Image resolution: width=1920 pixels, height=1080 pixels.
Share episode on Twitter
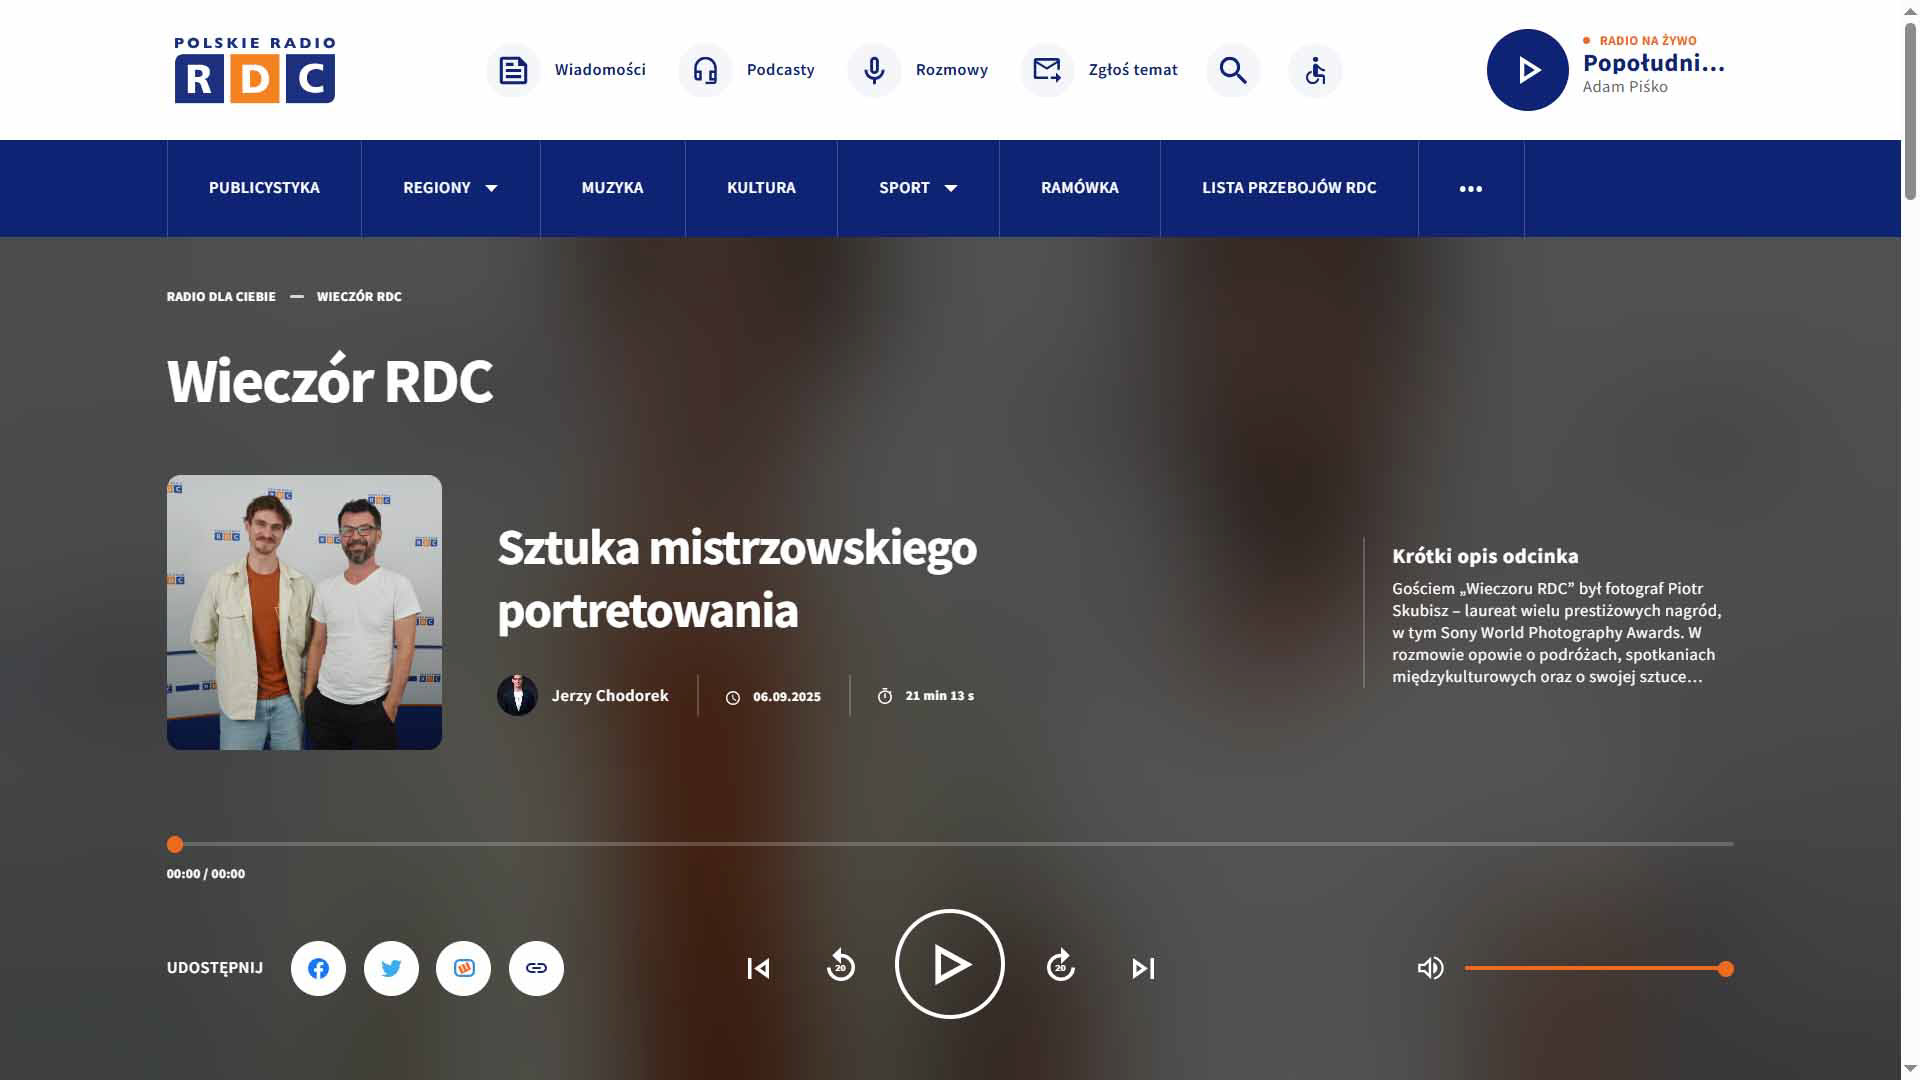click(391, 968)
